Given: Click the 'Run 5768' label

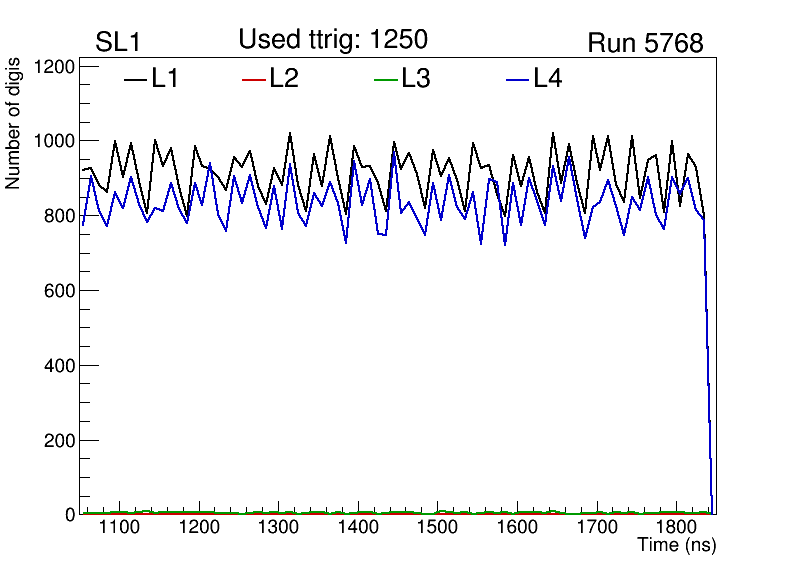Looking at the screenshot, I should pos(645,43).
